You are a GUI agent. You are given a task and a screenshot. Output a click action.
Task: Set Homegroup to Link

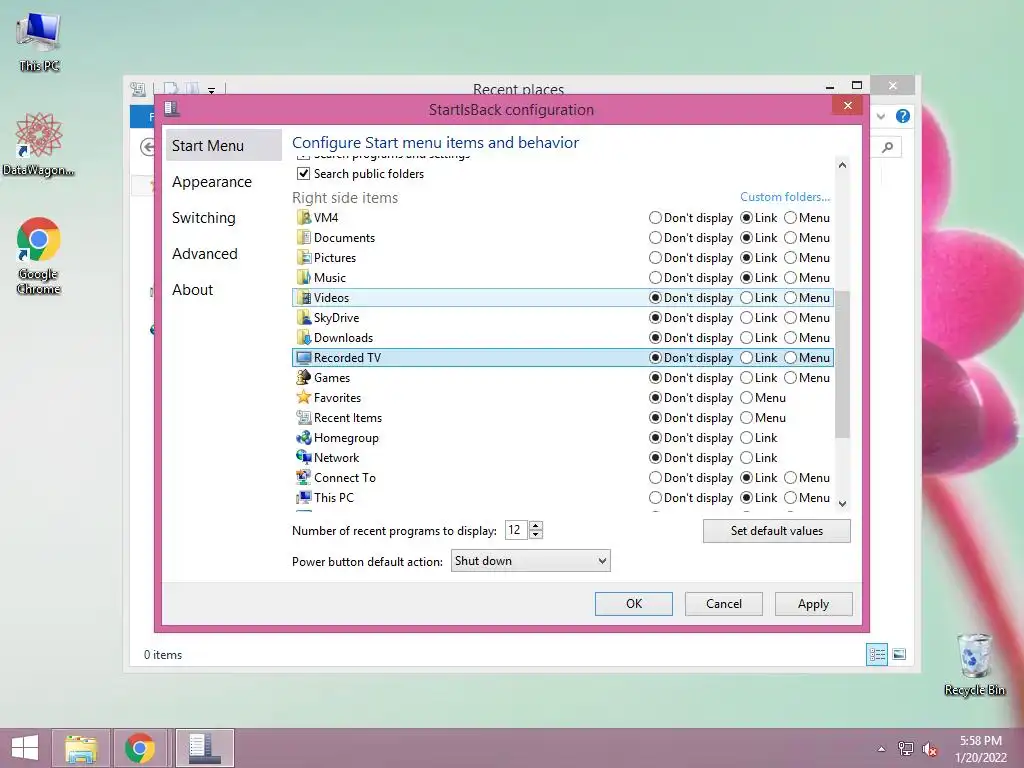[x=746, y=438]
